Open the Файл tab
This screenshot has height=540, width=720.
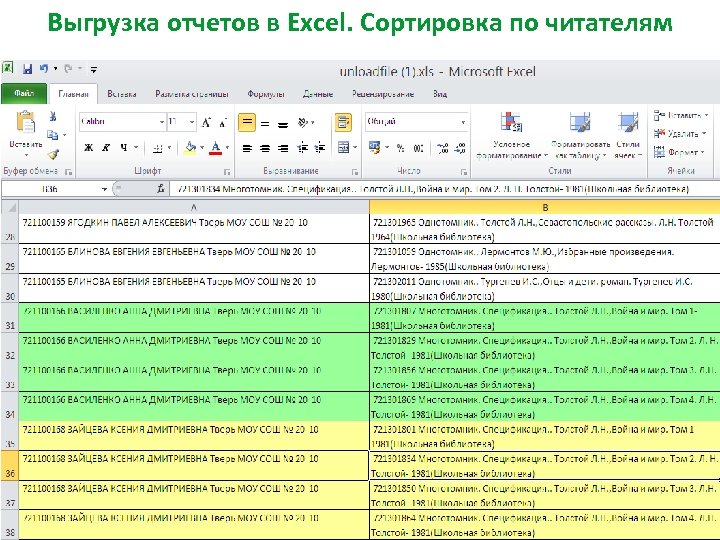24,93
